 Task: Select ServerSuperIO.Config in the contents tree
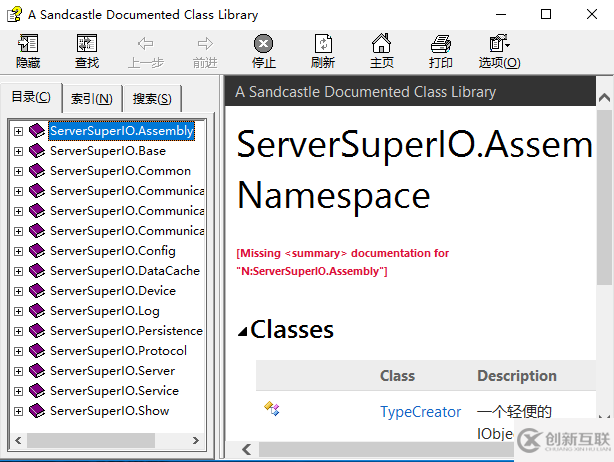(113, 251)
